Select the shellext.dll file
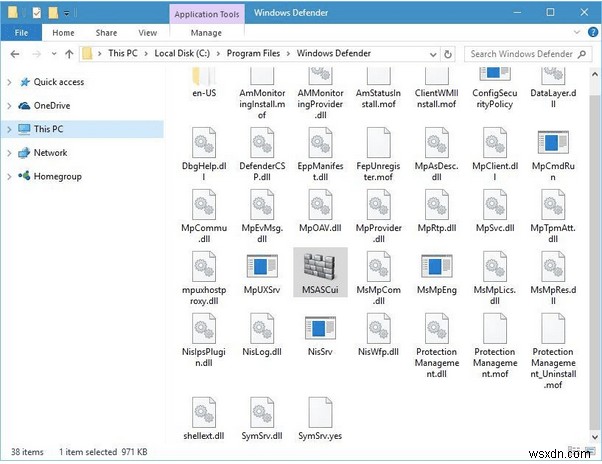The image size is (602, 464). [206, 413]
